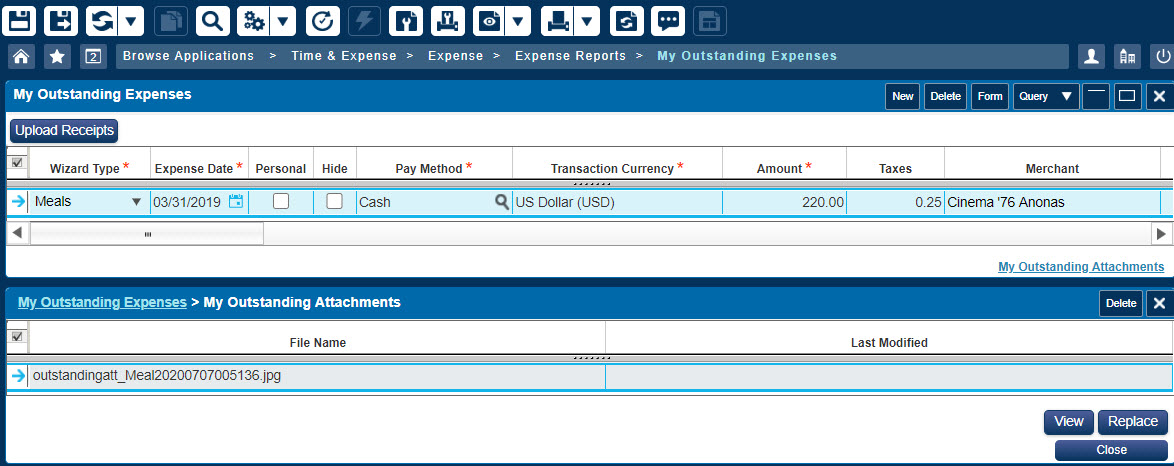Click the Home icon
The height and width of the screenshot is (466, 1174).
(x=22, y=57)
